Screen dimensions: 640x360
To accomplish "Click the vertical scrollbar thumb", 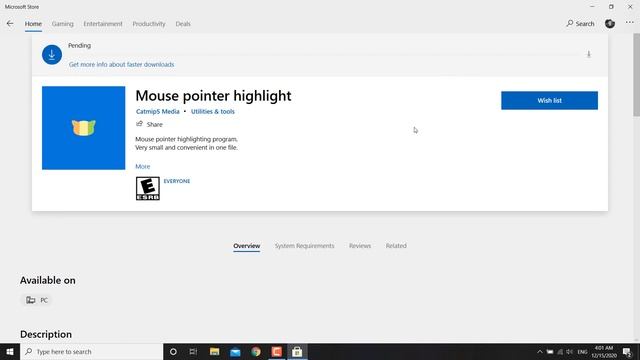I will [x=636, y=75].
